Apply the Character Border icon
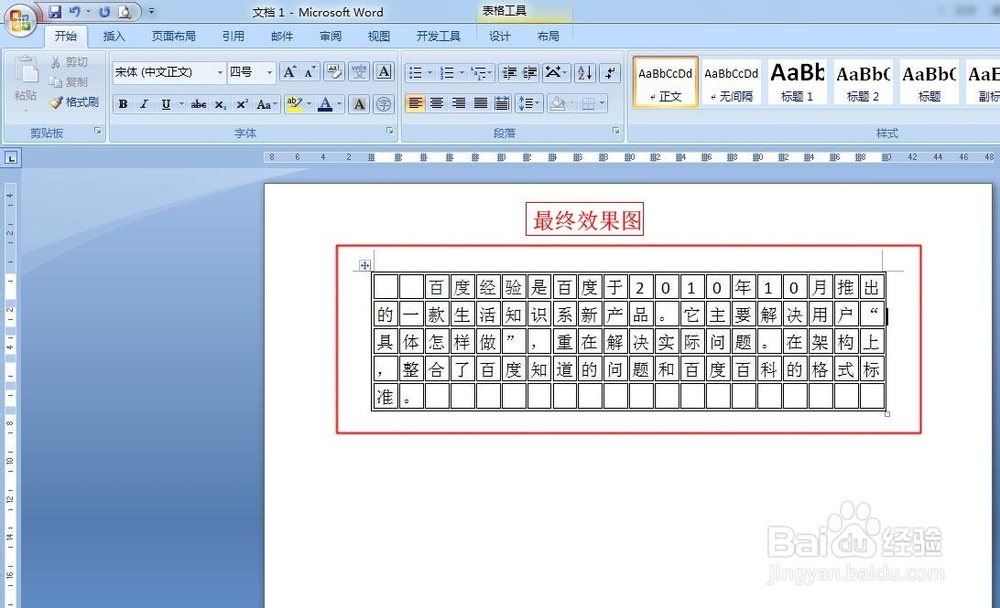Viewport: 1000px width, 608px height. point(384,72)
